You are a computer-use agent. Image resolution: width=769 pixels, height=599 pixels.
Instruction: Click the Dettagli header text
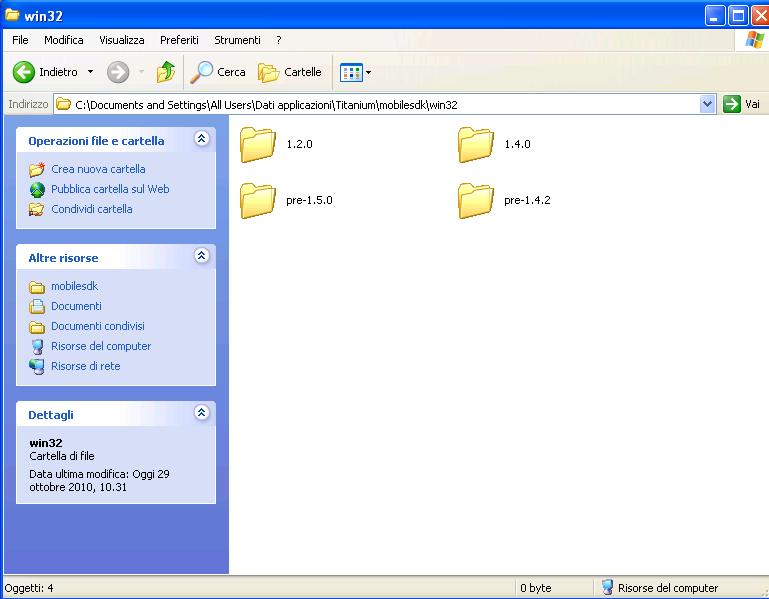coord(51,415)
